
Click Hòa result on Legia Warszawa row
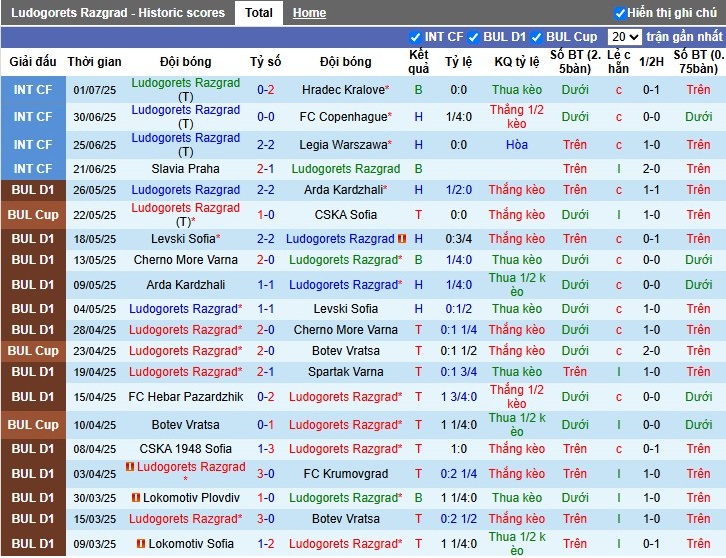click(x=517, y=144)
